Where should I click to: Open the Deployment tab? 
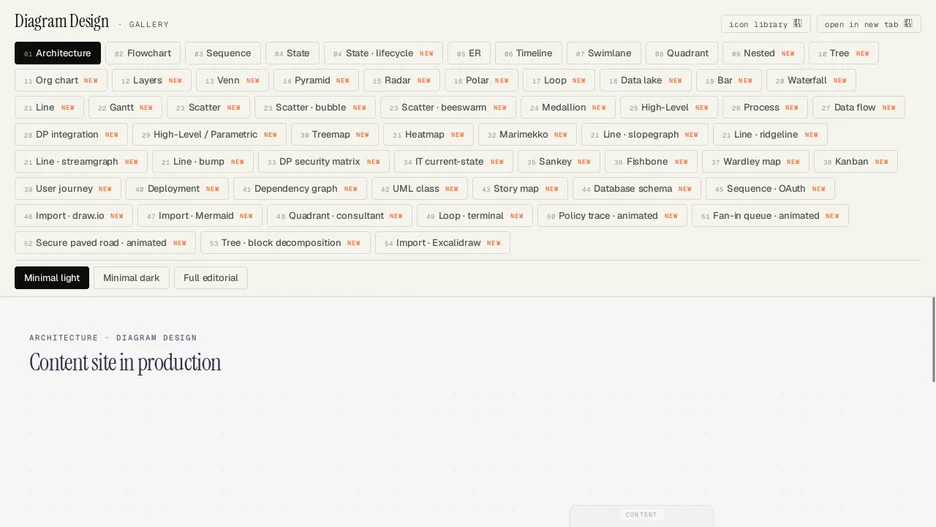177,189
